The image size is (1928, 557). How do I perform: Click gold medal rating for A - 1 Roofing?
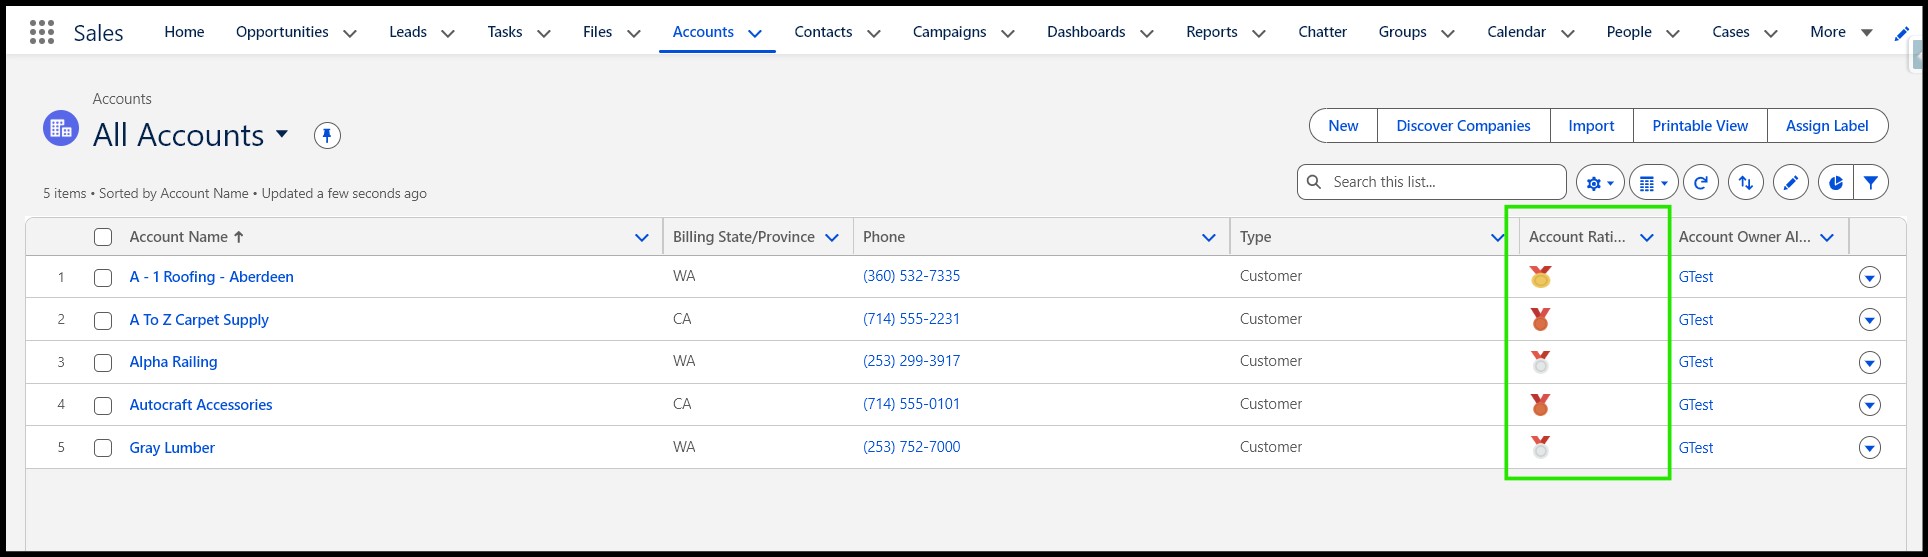pyautogui.click(x=1540, y=277)
